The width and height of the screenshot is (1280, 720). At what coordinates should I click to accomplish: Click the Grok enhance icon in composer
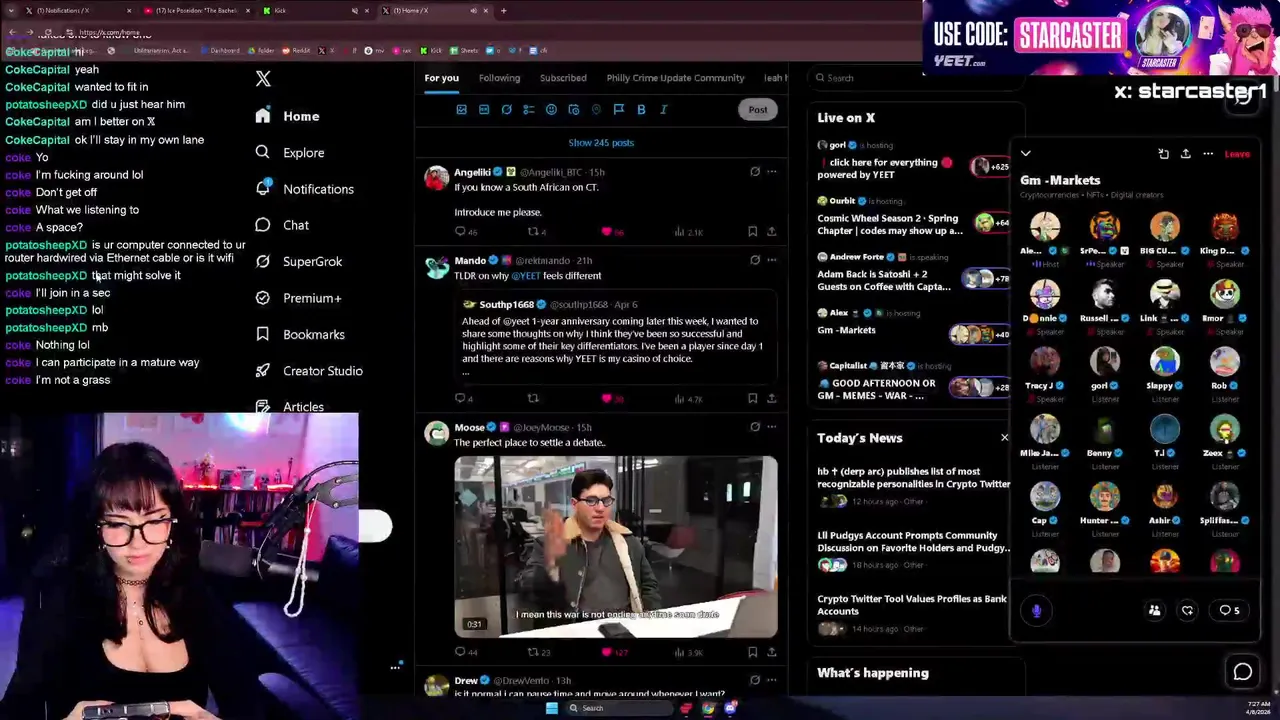[x=506, y=110]
